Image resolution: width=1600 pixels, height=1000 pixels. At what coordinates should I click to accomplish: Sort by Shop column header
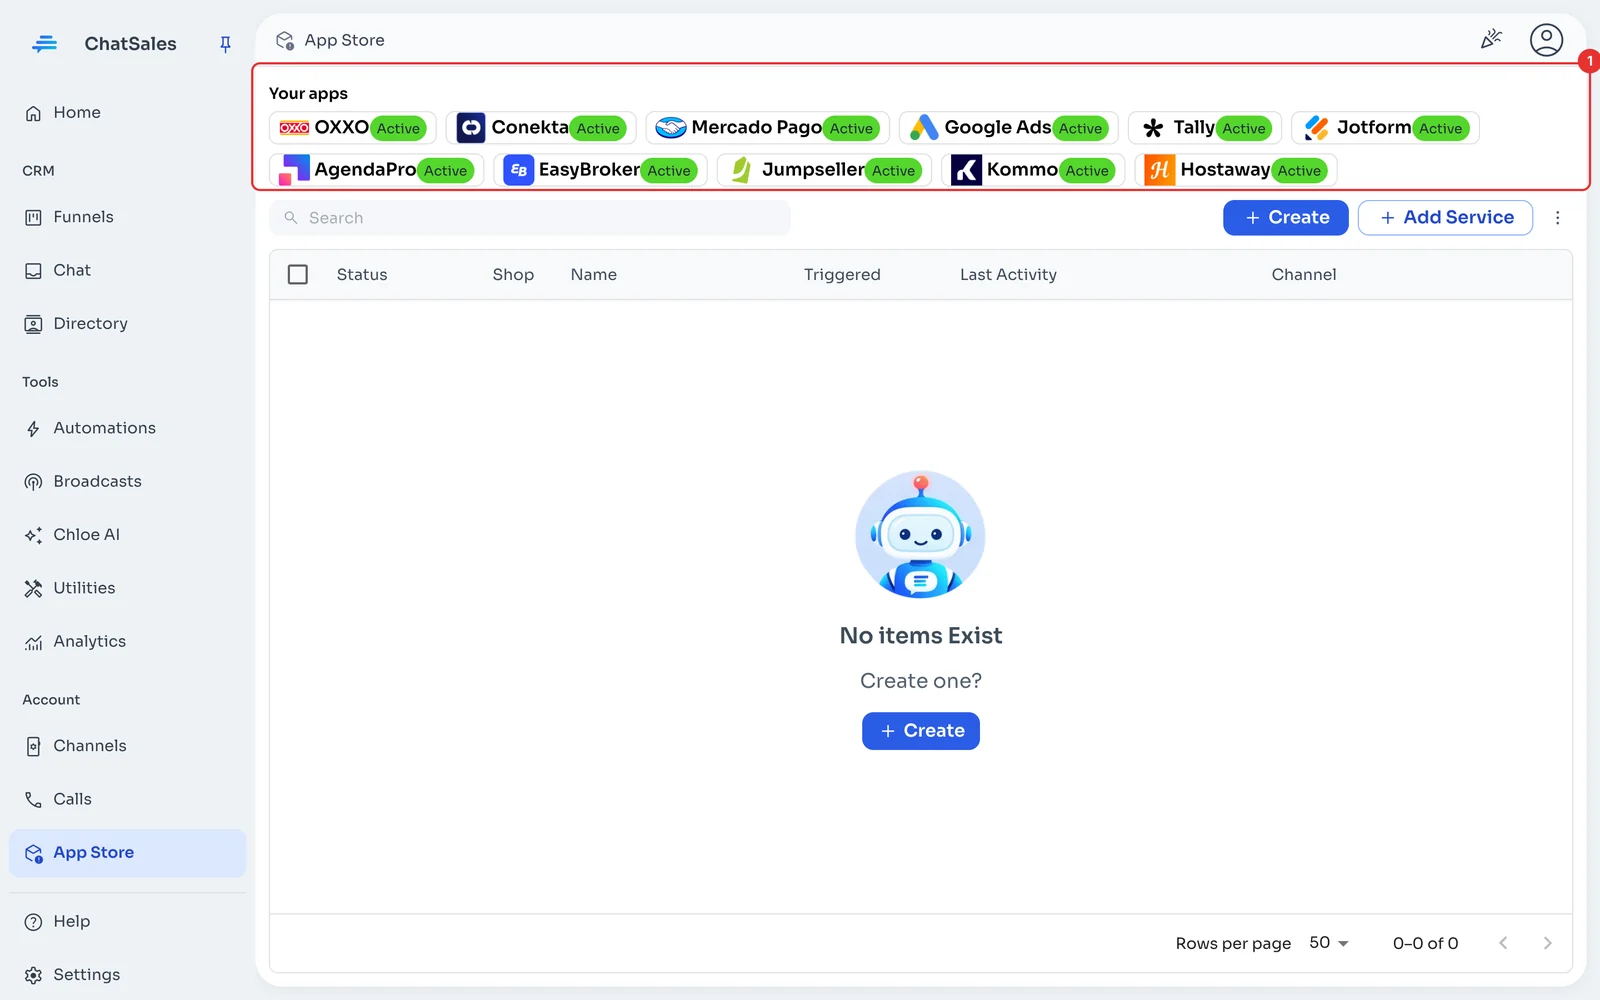point(513,275)
